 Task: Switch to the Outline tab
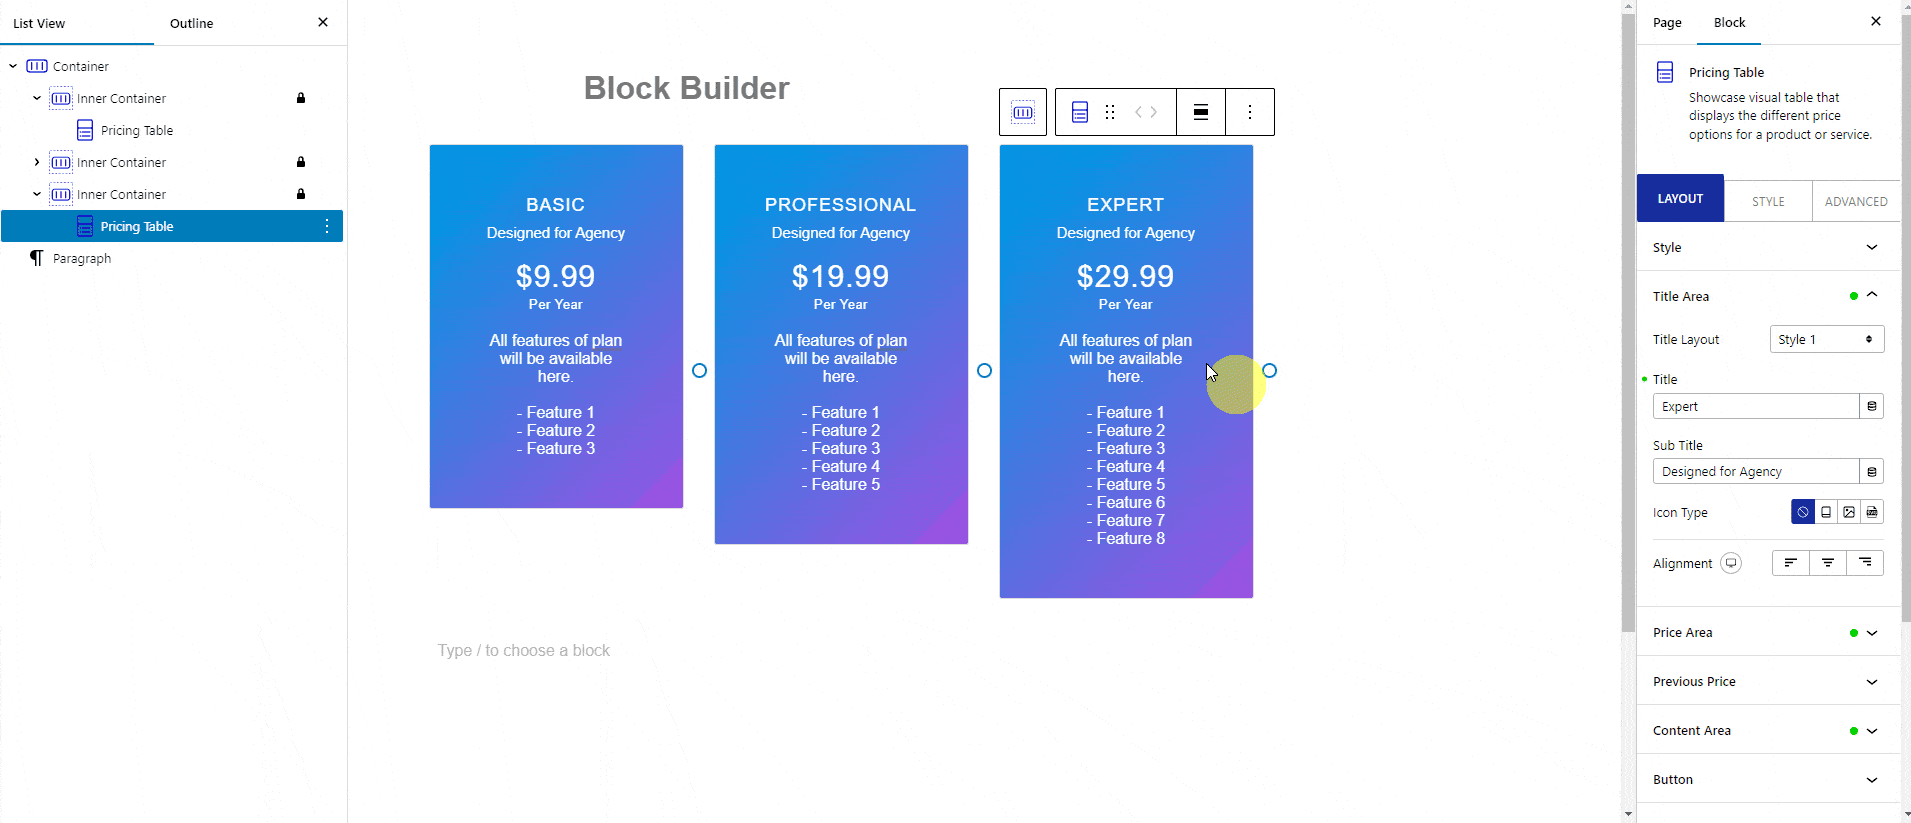click(191, 22)
